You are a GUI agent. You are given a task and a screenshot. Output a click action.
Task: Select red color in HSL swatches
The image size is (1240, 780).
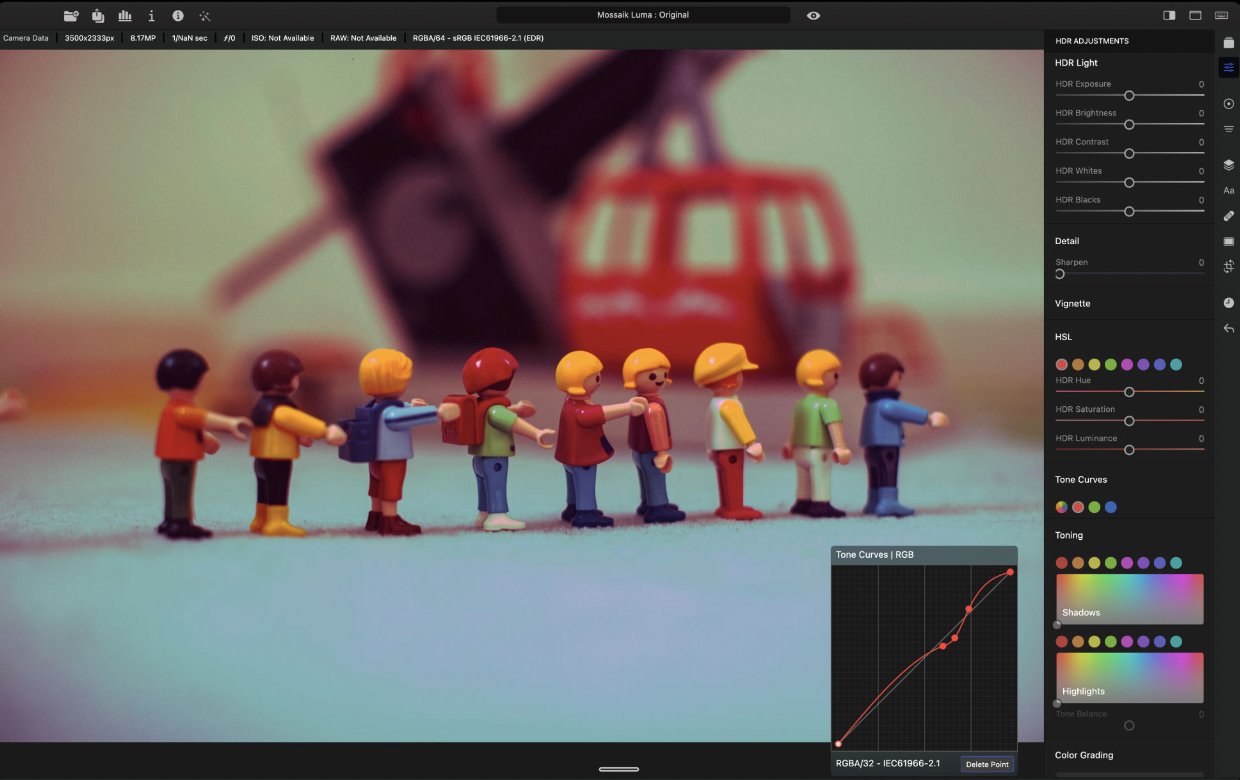coord(1062,365)
